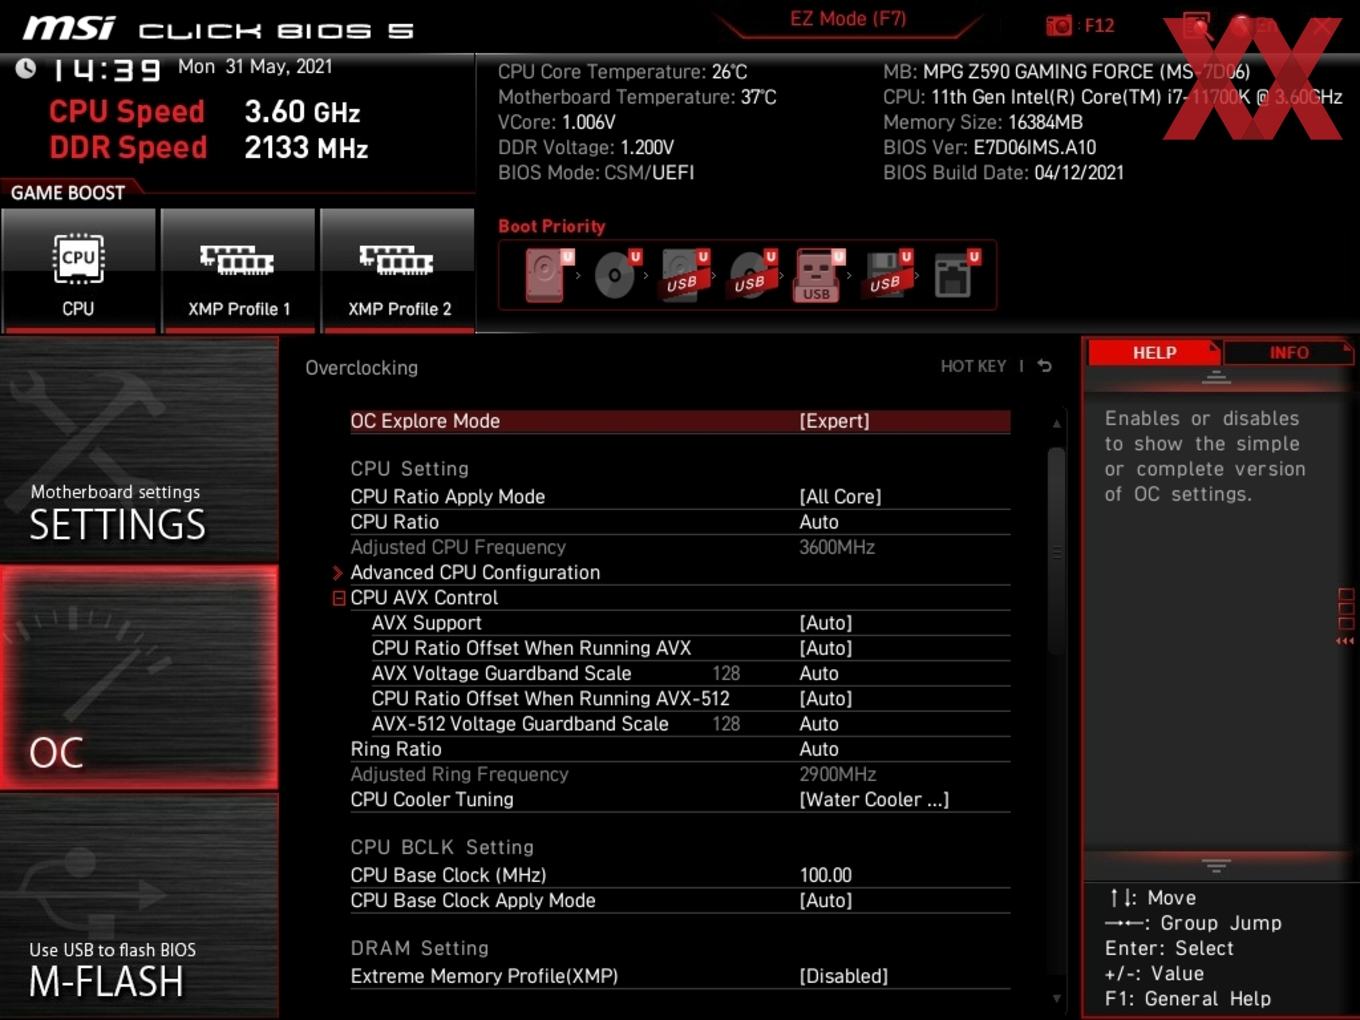Open the HOT KEY list

[973, 366]
